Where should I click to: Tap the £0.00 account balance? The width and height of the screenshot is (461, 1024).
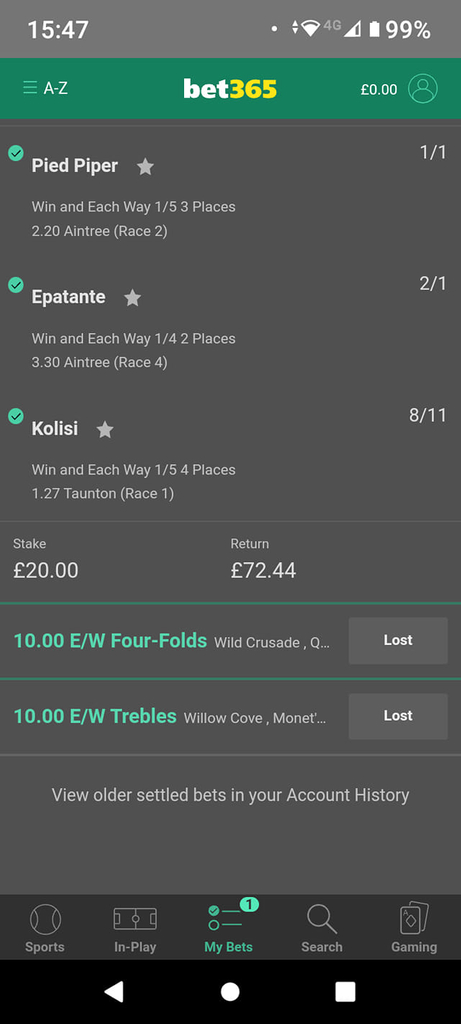coord(379,89)
